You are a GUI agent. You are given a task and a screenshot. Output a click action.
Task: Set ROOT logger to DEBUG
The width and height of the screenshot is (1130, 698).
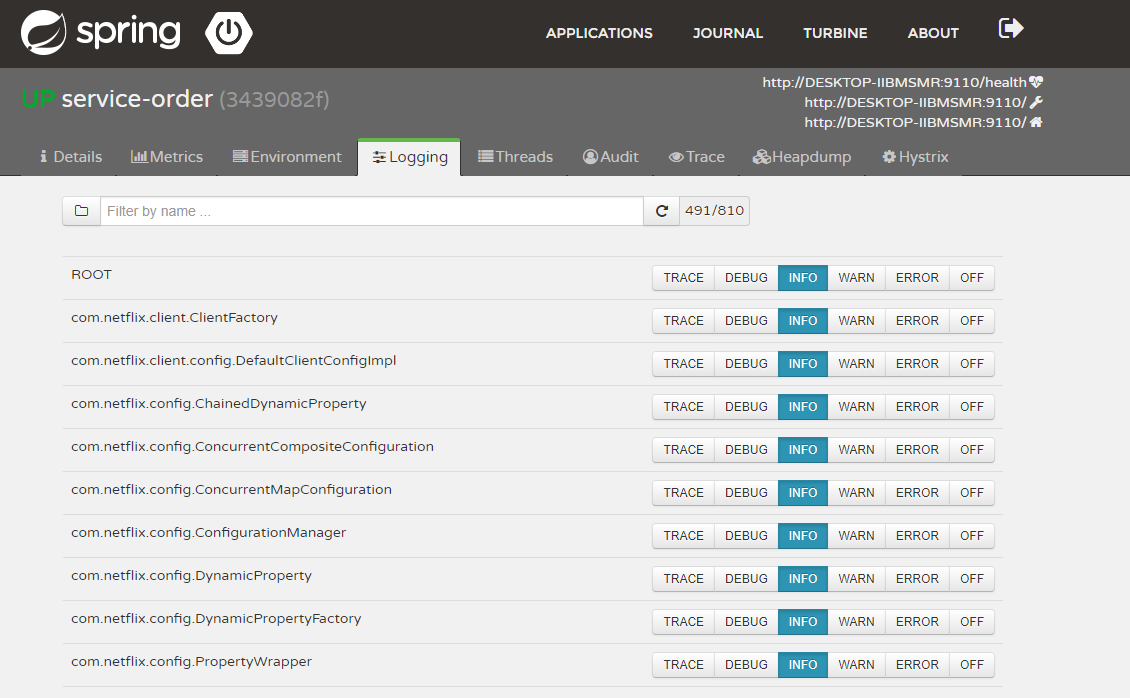pyautogui.click(x=746, y=278)
